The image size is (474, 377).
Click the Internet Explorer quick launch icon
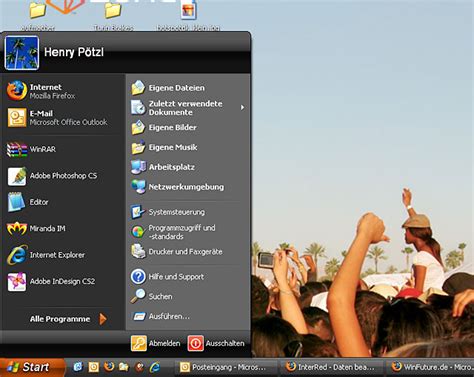(x=155, y=367)
